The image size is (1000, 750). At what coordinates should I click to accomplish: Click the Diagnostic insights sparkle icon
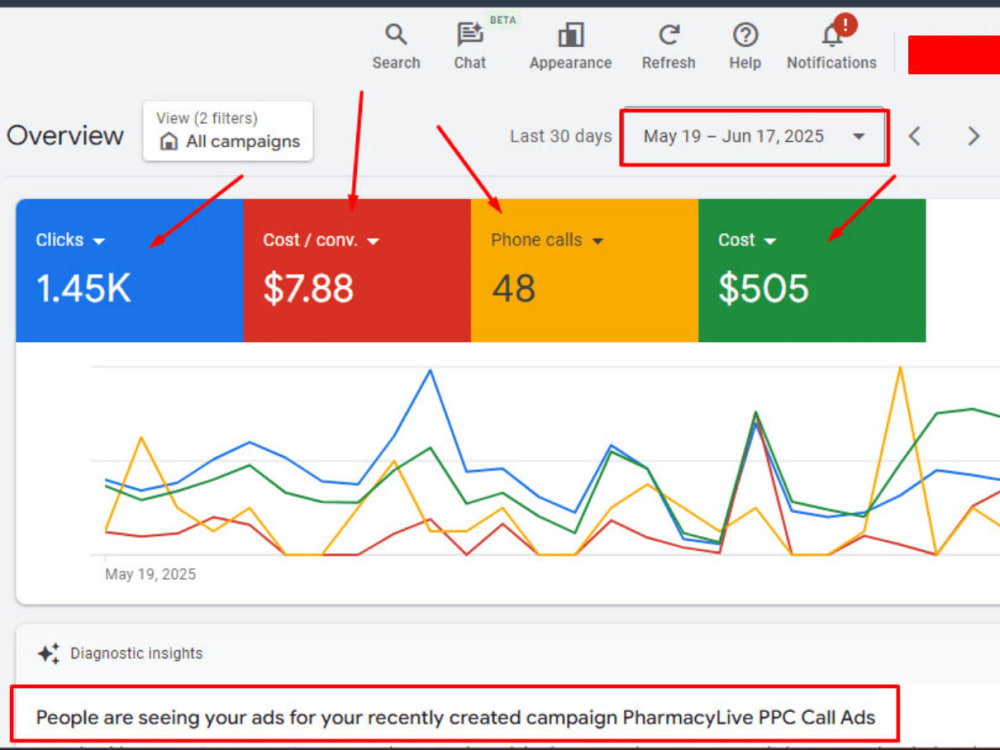click(x=48, y=654)
